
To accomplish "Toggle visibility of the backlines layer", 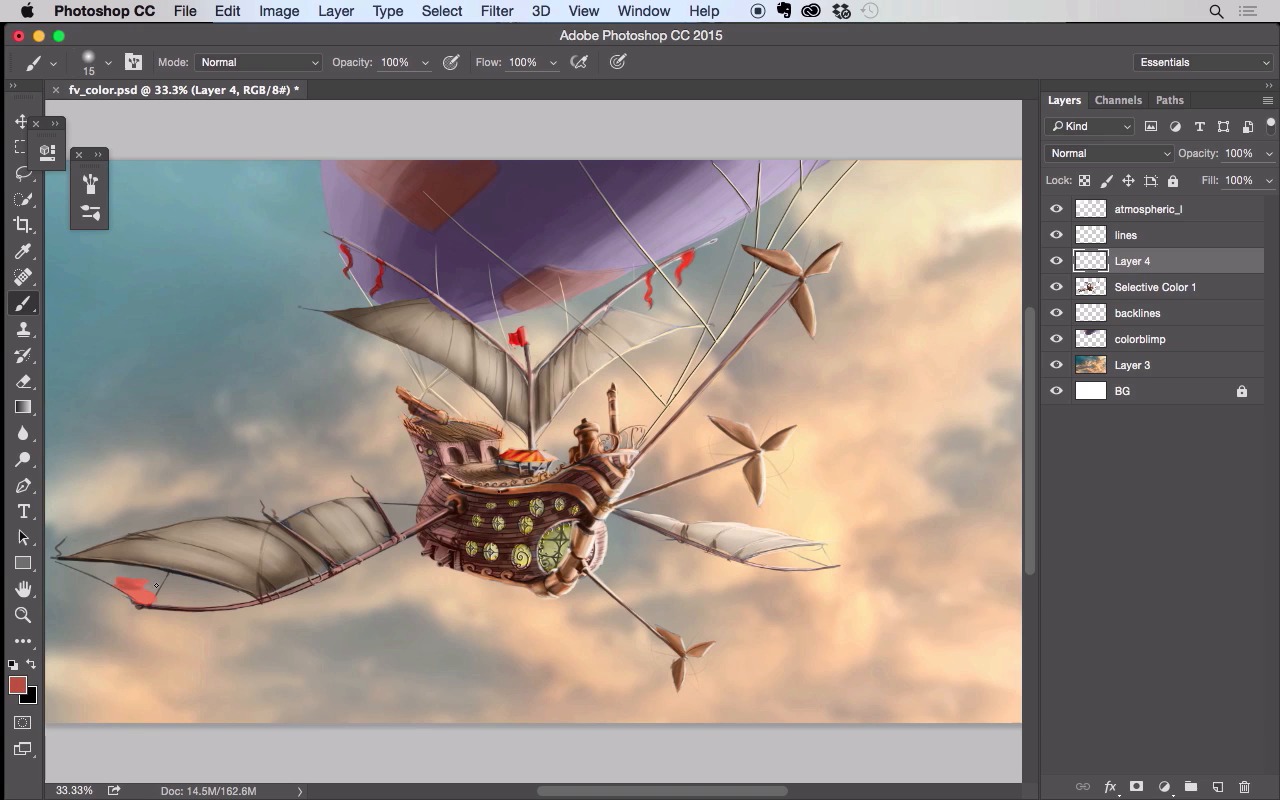I will (x=1056, y=313).
